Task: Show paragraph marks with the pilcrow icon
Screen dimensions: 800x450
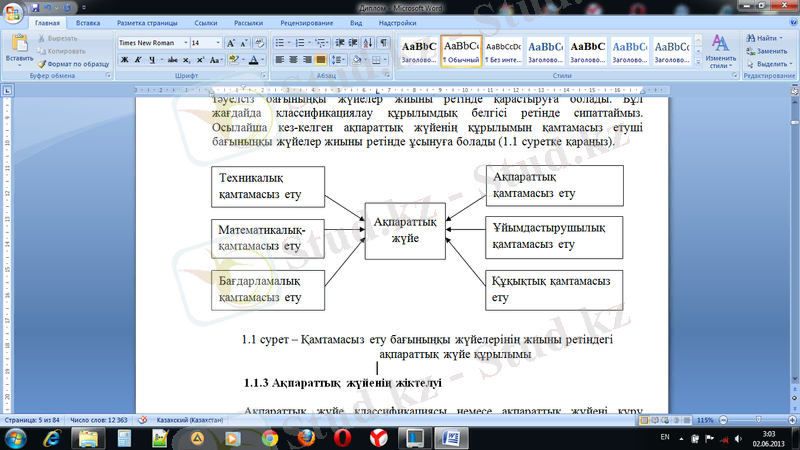Action: [384, 43]
